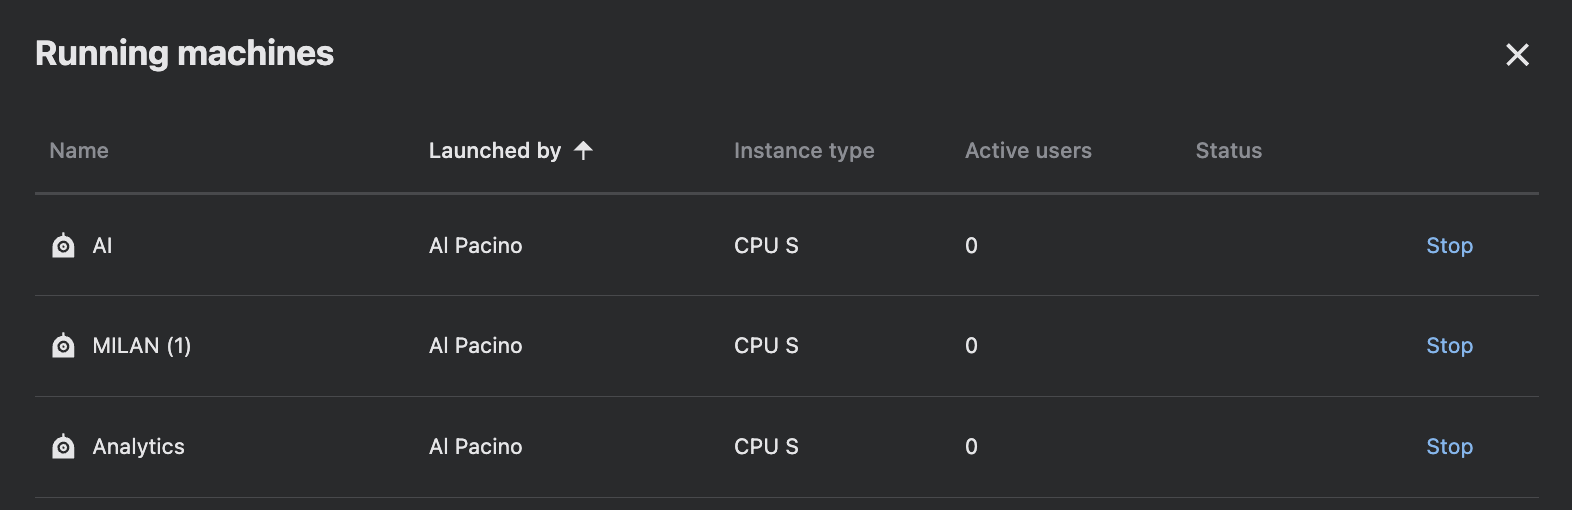The height and width of the screenshot is (510, 1572).
Task: Click Al Pacino in the AI row
Action: 475,245
